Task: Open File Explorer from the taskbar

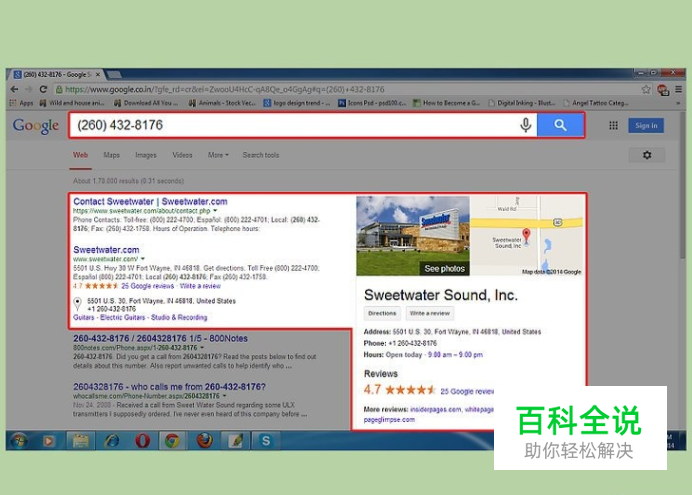Action: click(x=81, y=440)
